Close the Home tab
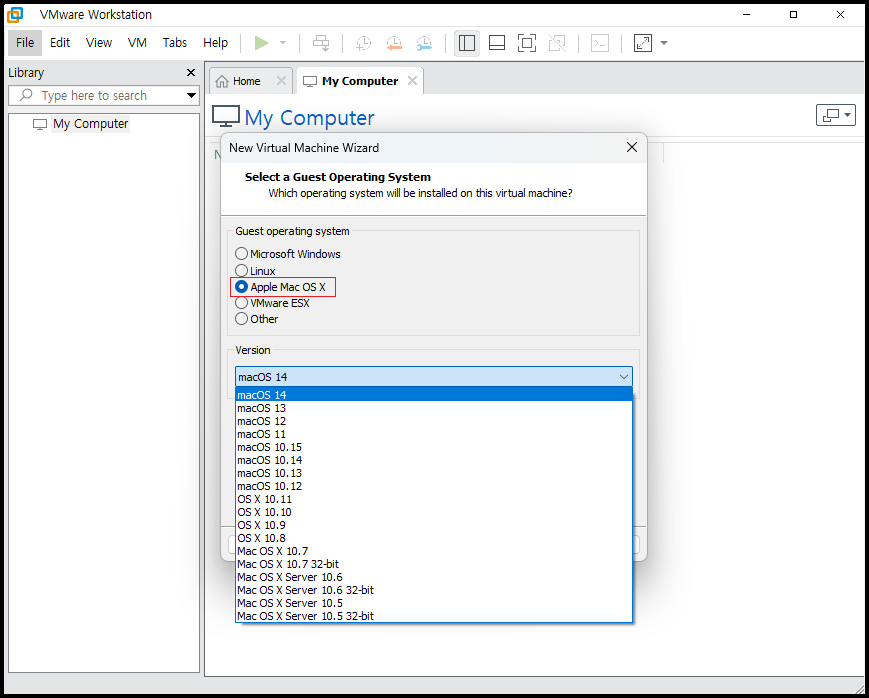 pos(281,81)
